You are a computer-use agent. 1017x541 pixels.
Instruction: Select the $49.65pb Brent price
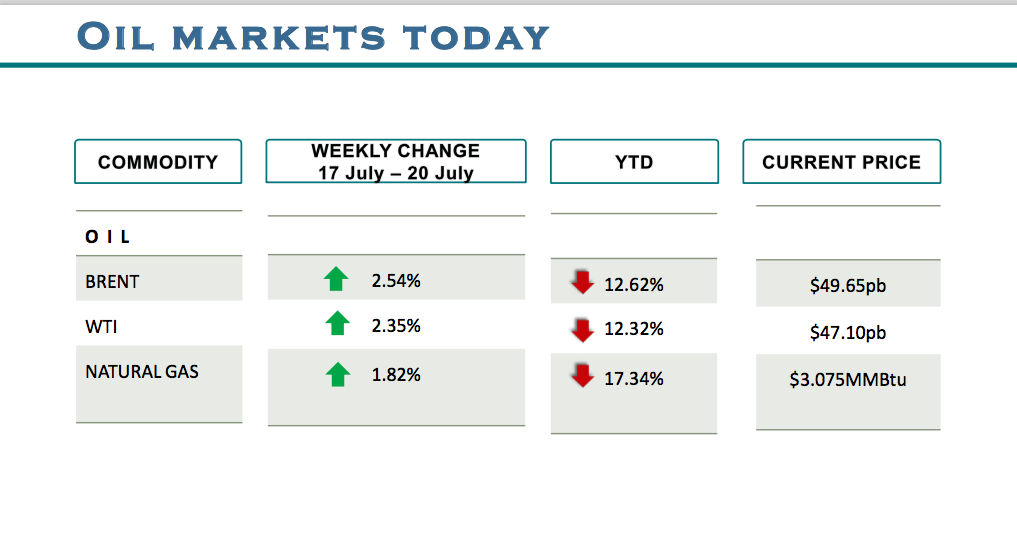click(x=848, y=286)
